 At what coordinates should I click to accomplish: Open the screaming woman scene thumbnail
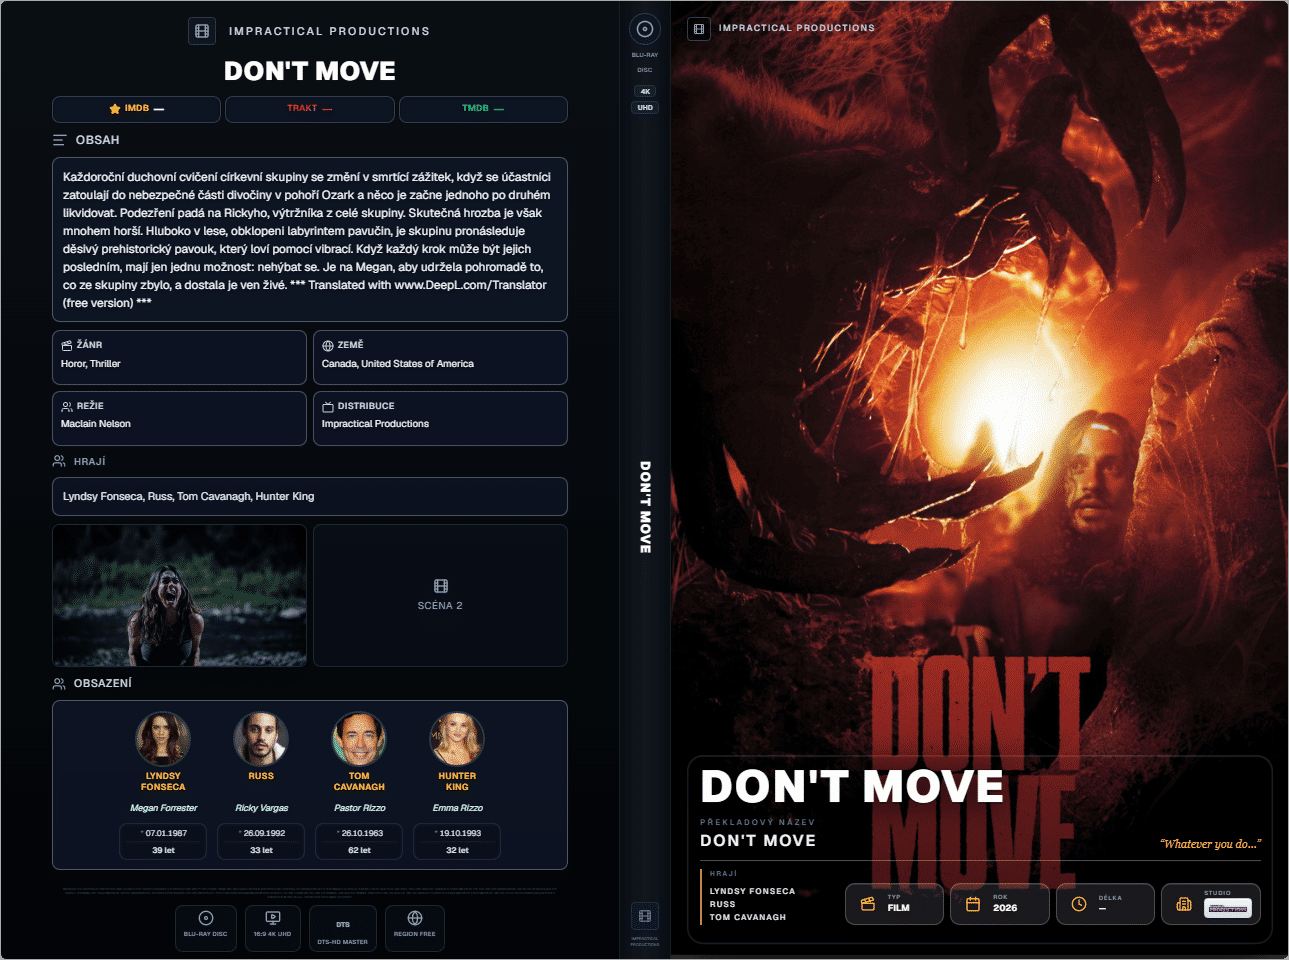pyautogui.click(x=180, y=595)
